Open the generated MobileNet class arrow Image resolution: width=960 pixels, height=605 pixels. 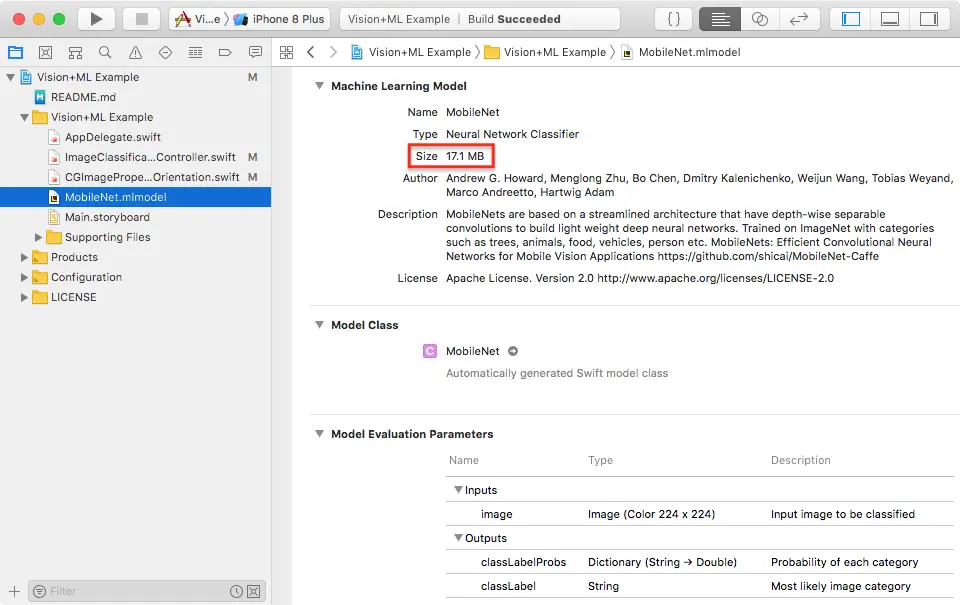click(513, 351)
